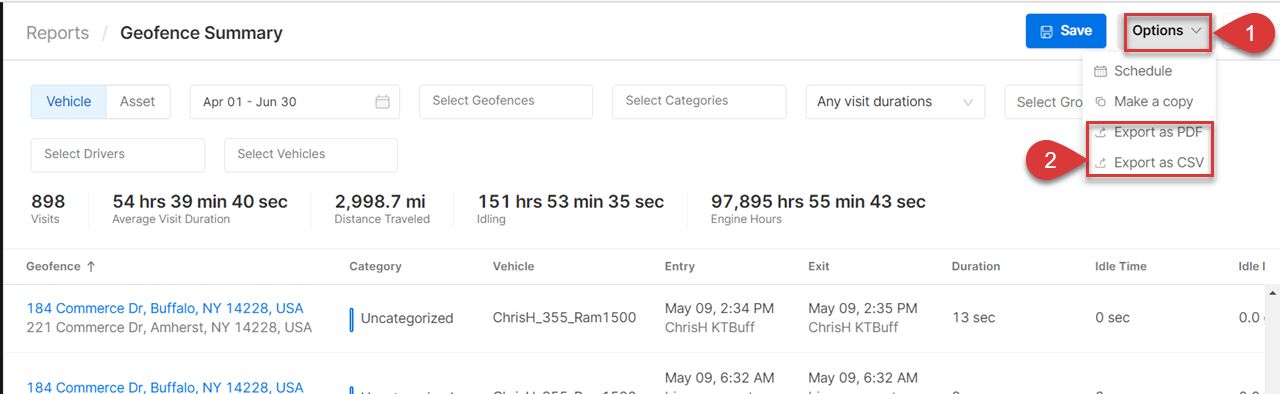The height and width of the screenshot is (394, 1280).
Task: Click the export icon next to Export as PDF
Action: point(1100,132)
